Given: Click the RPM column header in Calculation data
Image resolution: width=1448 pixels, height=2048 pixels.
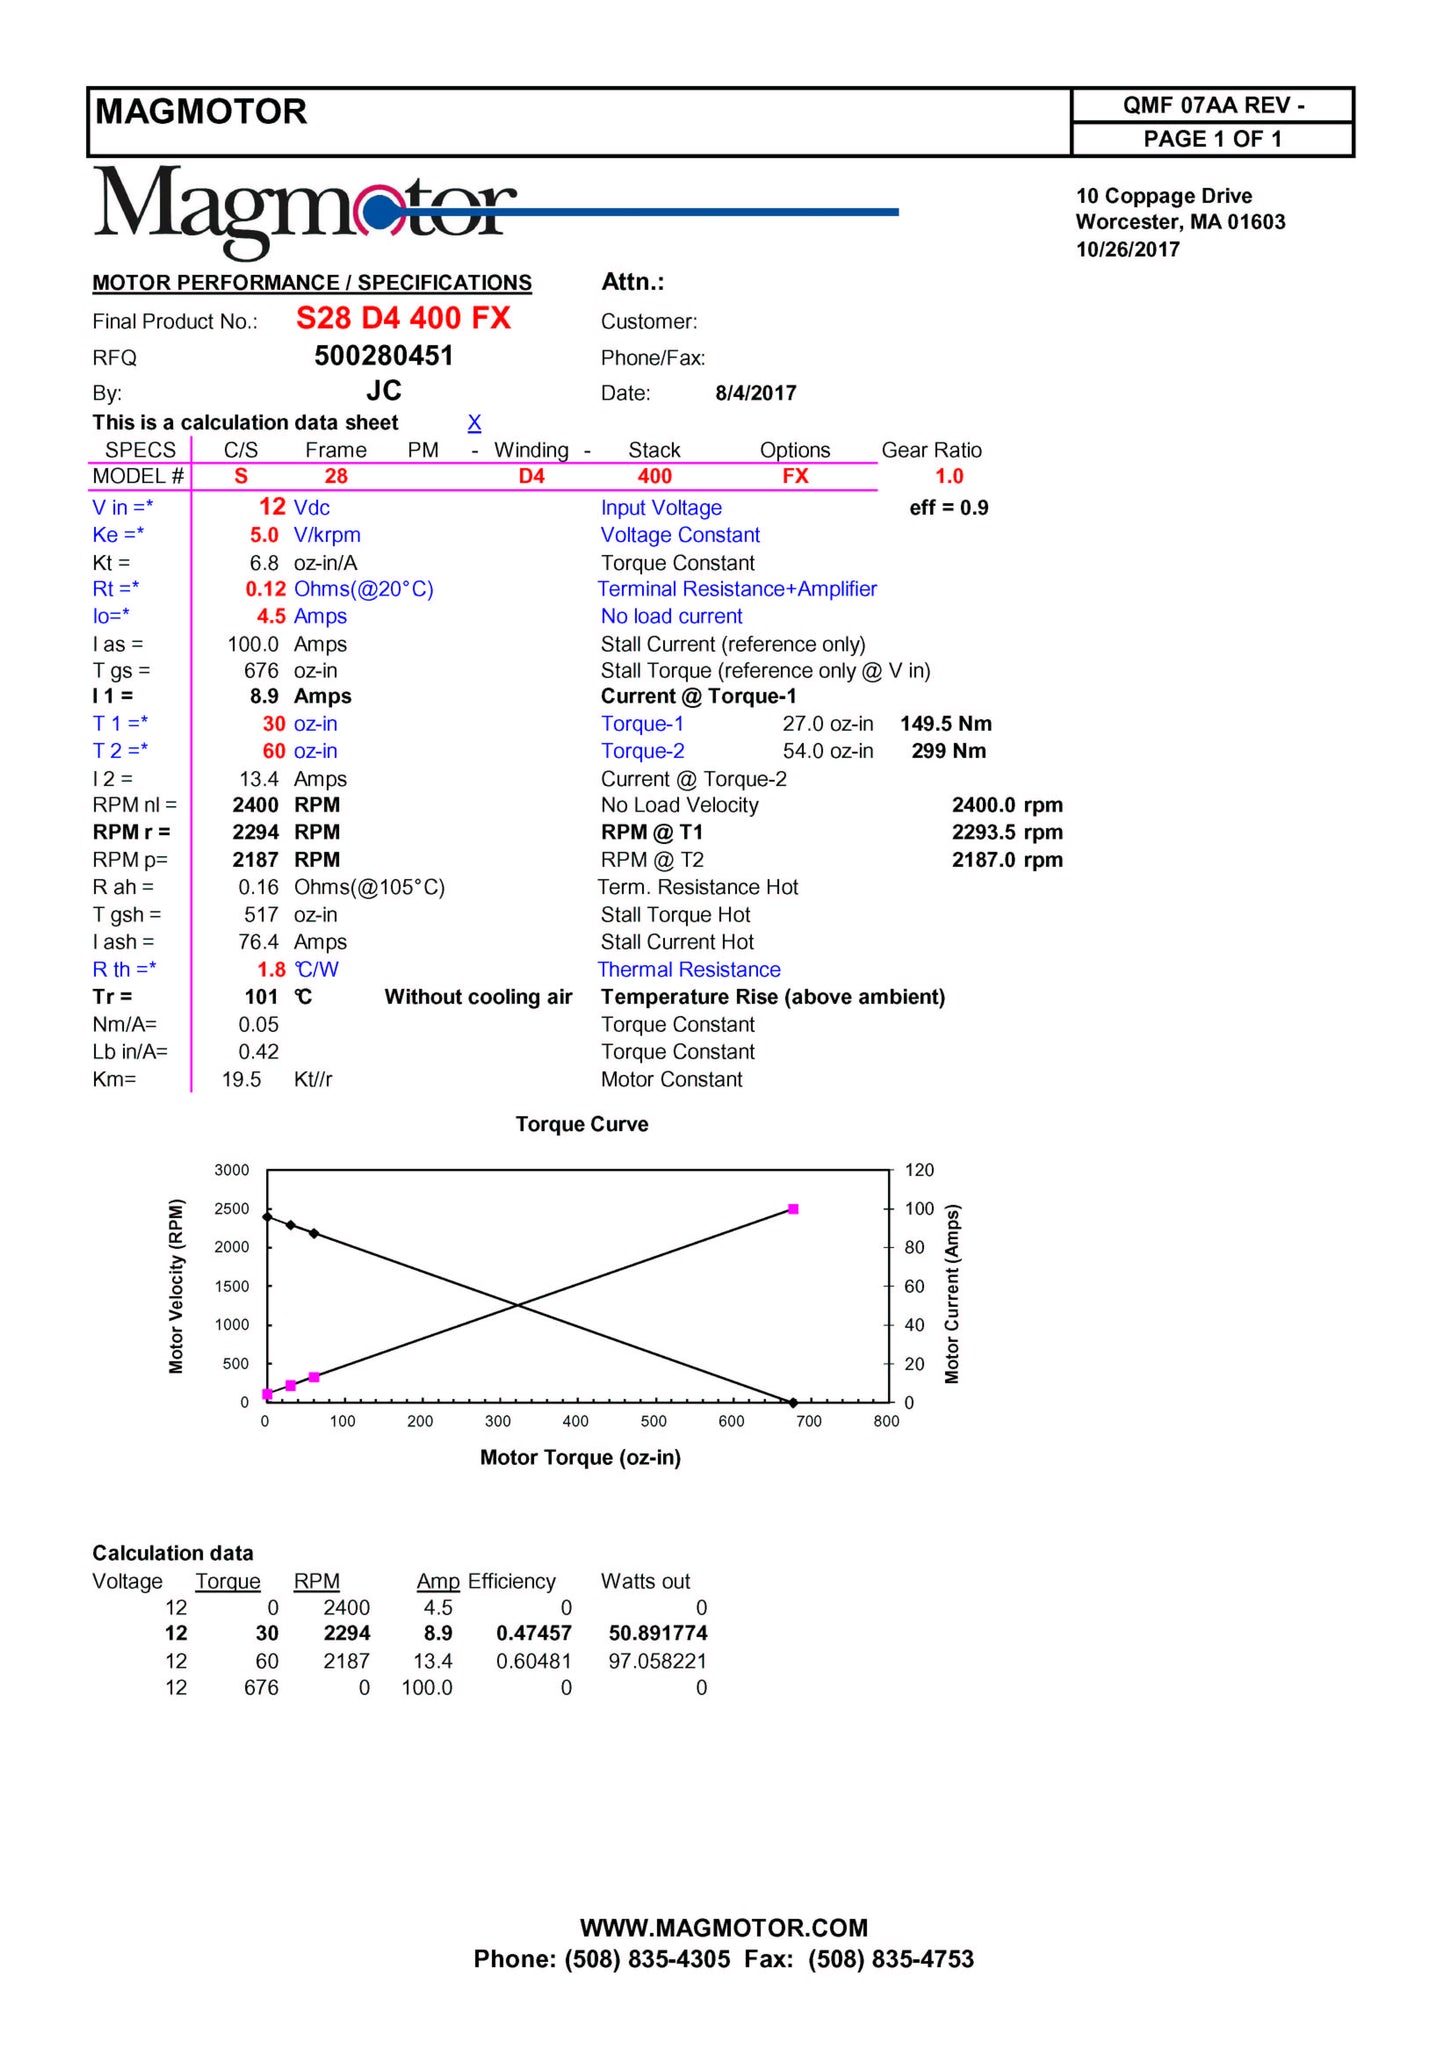Looking at the screenshot, I should [317, 1581].
